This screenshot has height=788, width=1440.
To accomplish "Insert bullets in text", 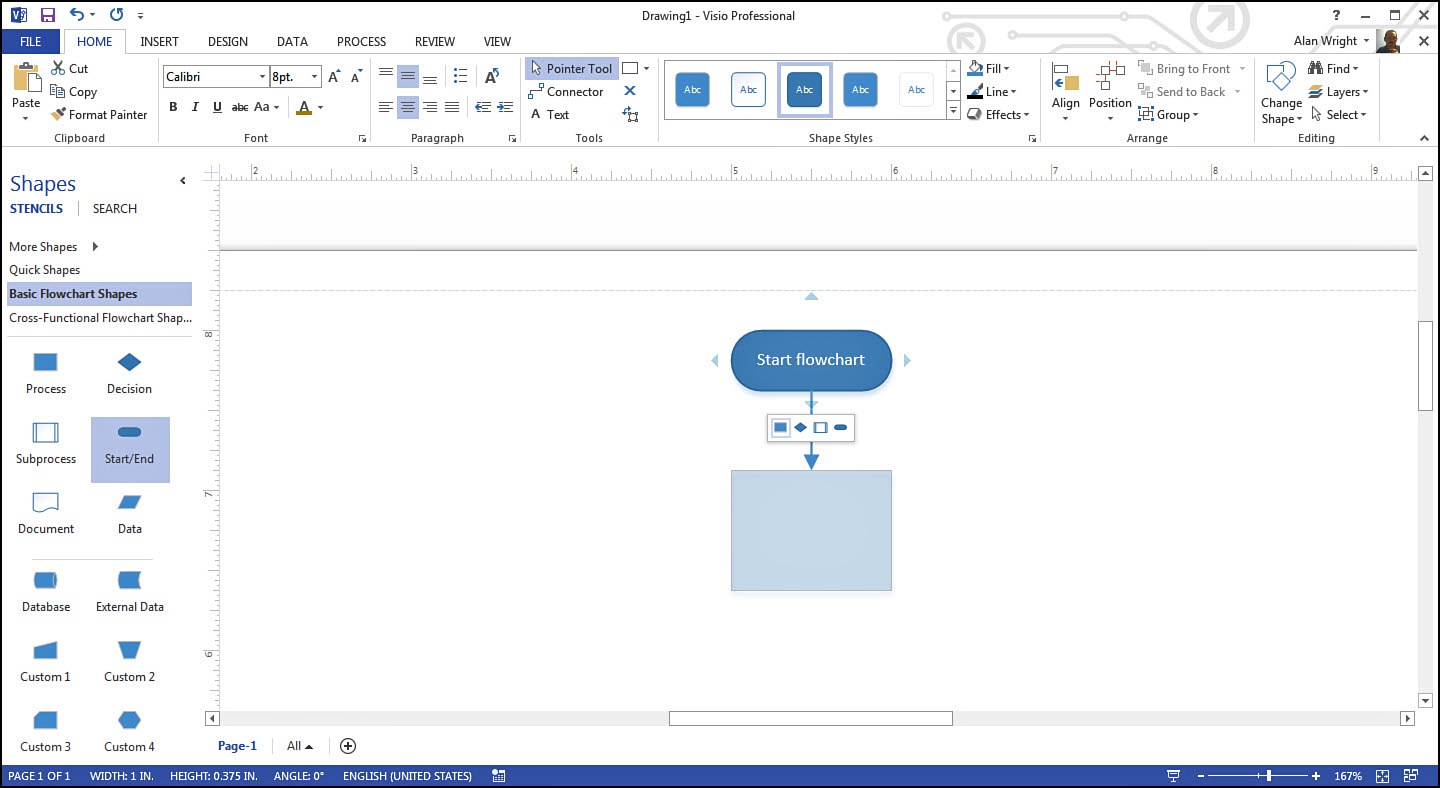I will tap(460, 76).
